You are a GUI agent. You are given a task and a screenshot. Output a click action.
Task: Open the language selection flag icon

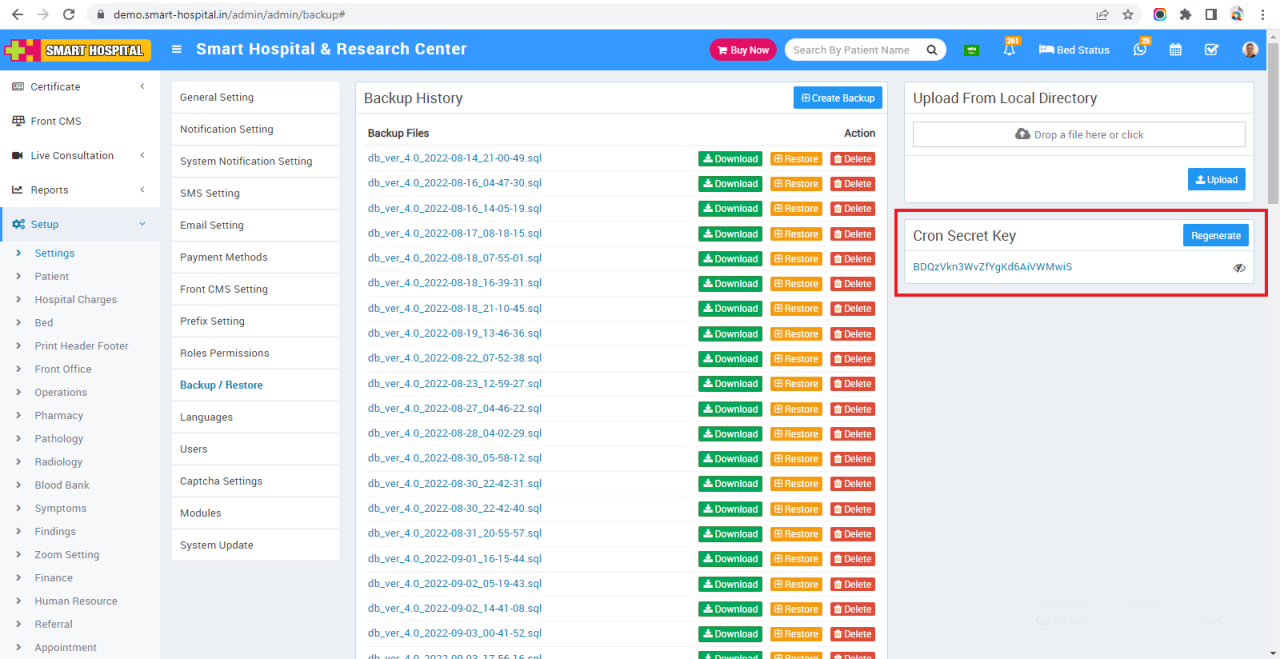[971, 48]
